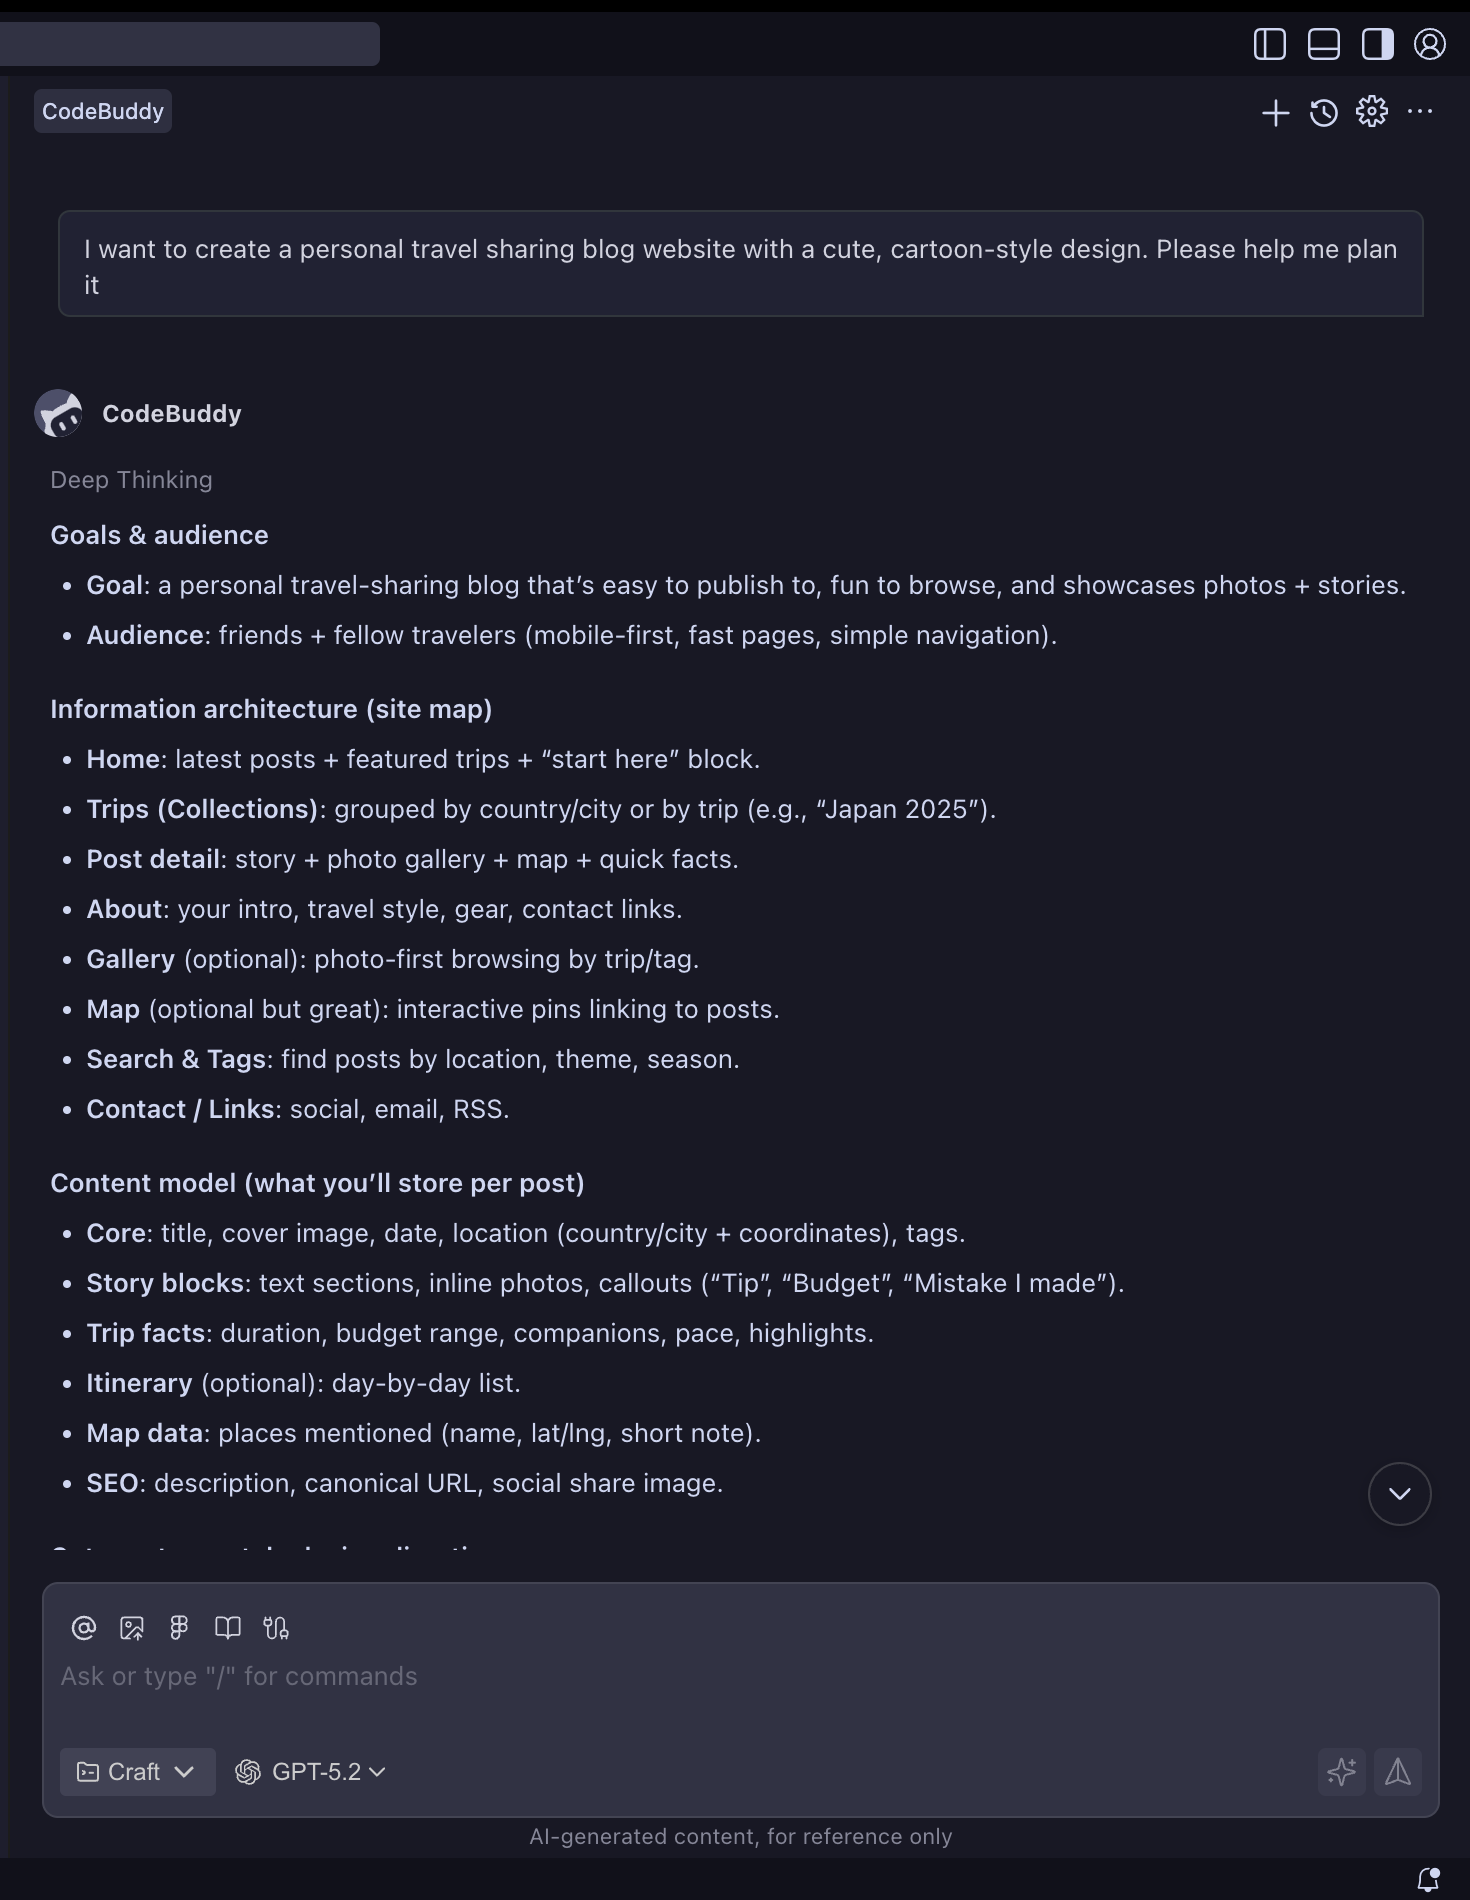Click the MCP plugin icon
Screen dimensions: 1470x1900
(275, 1628)
